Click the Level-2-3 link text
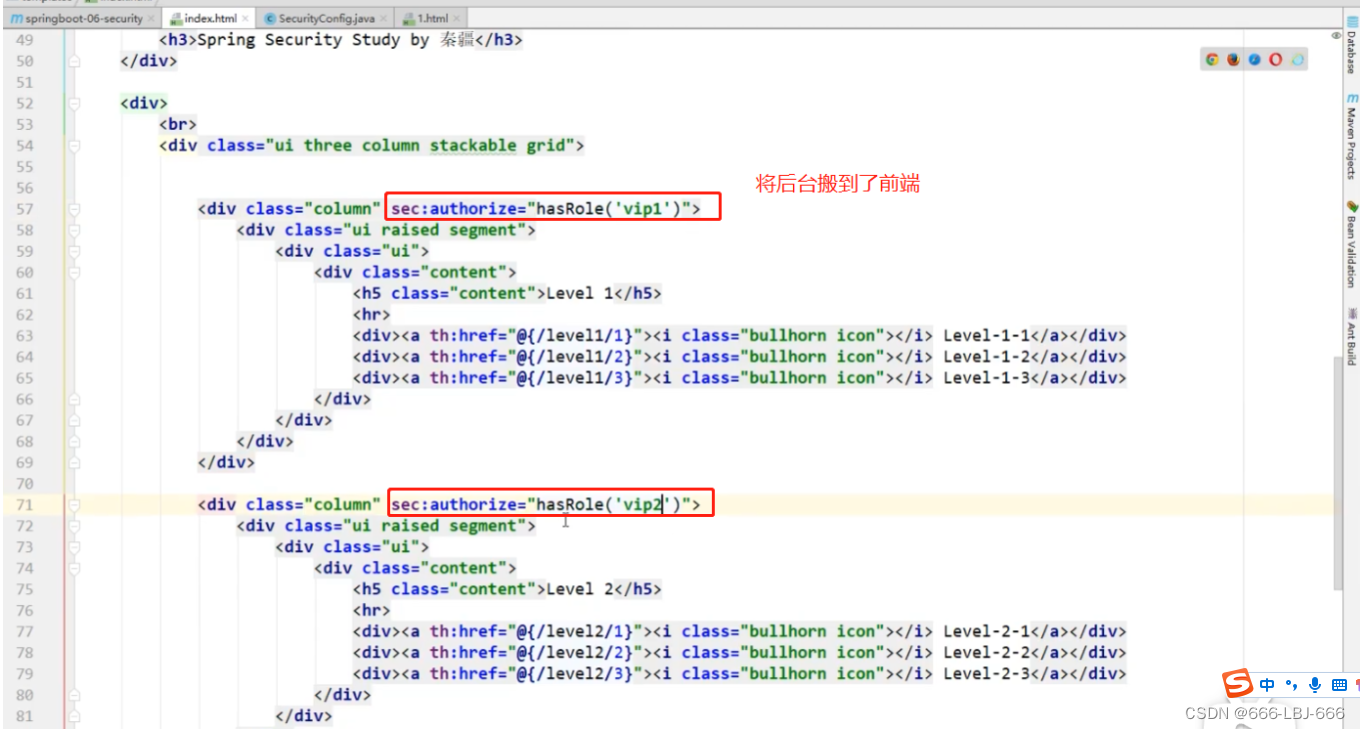This screenshot has height=729, width=1360. click(987, 674)
